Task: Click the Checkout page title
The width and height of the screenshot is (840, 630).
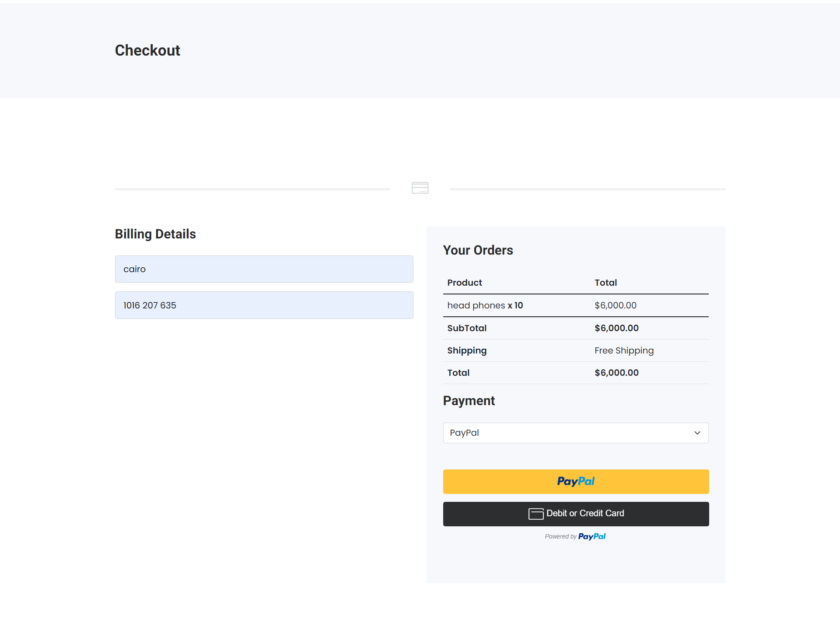Action: pyautogui.click(x=147, y=50)
